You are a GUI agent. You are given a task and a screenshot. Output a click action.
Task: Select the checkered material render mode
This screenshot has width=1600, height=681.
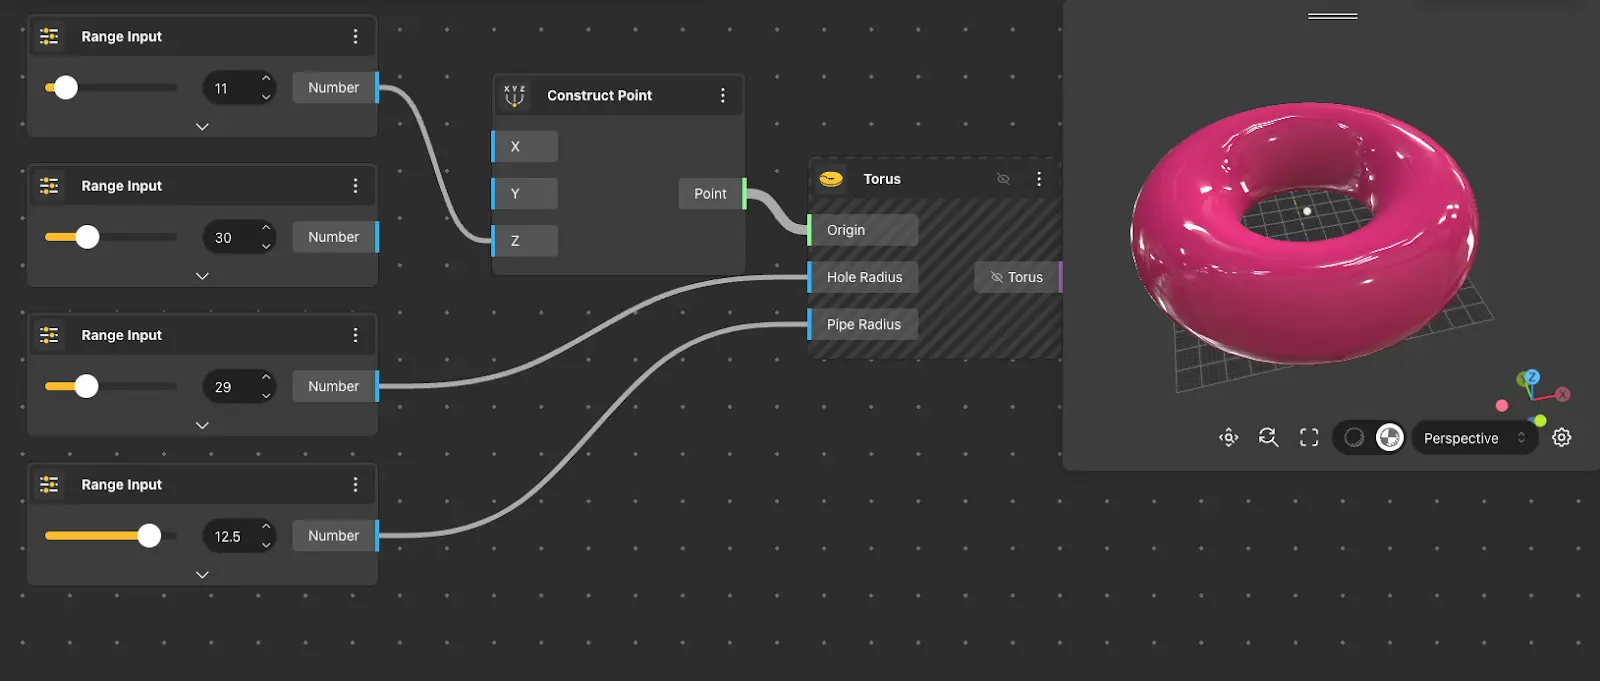[1389, 438]
